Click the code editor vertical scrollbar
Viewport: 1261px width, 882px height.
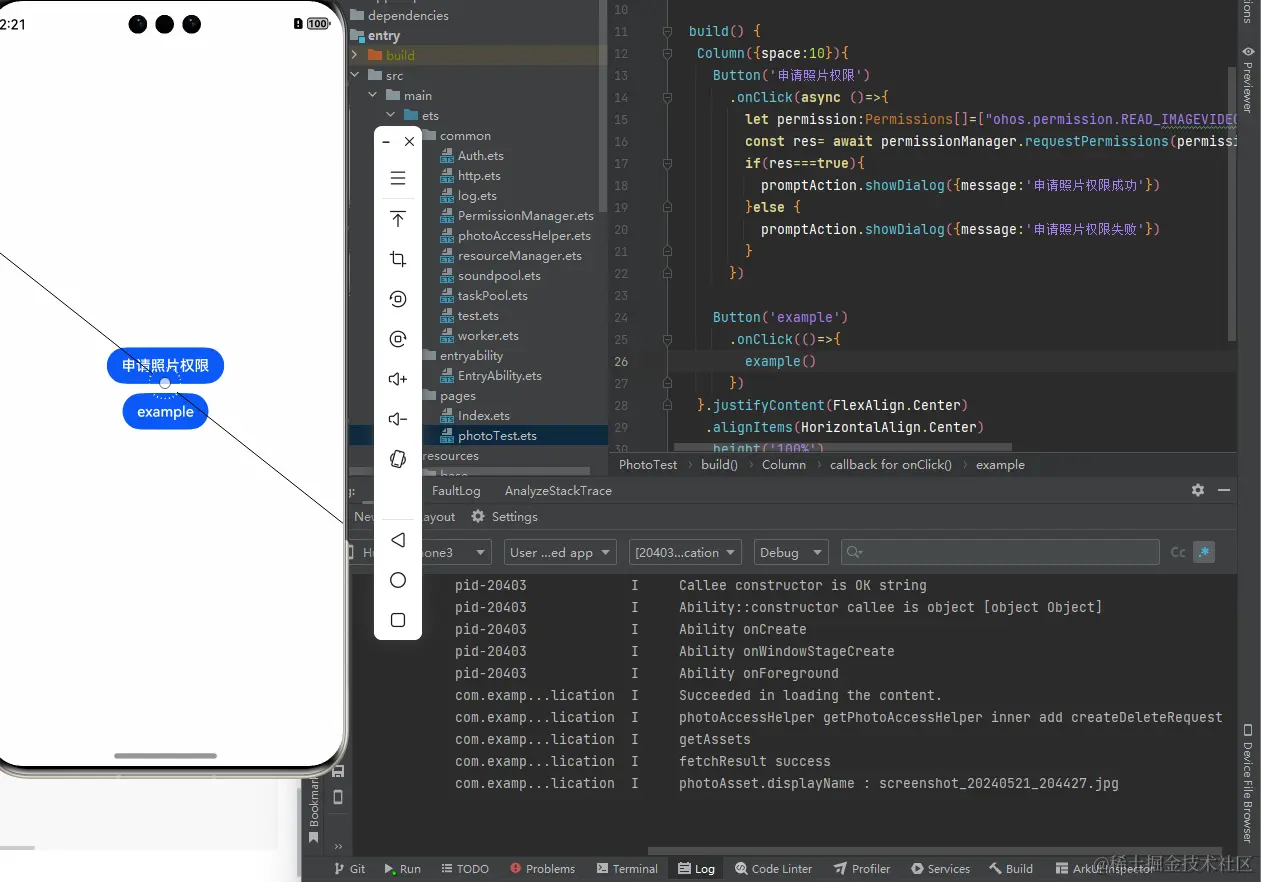click(1232, 205)
